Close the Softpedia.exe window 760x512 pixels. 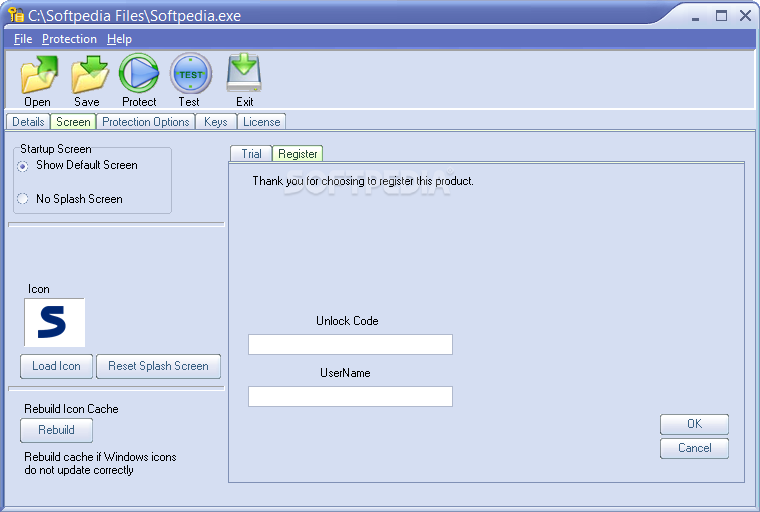coord(745,16)
